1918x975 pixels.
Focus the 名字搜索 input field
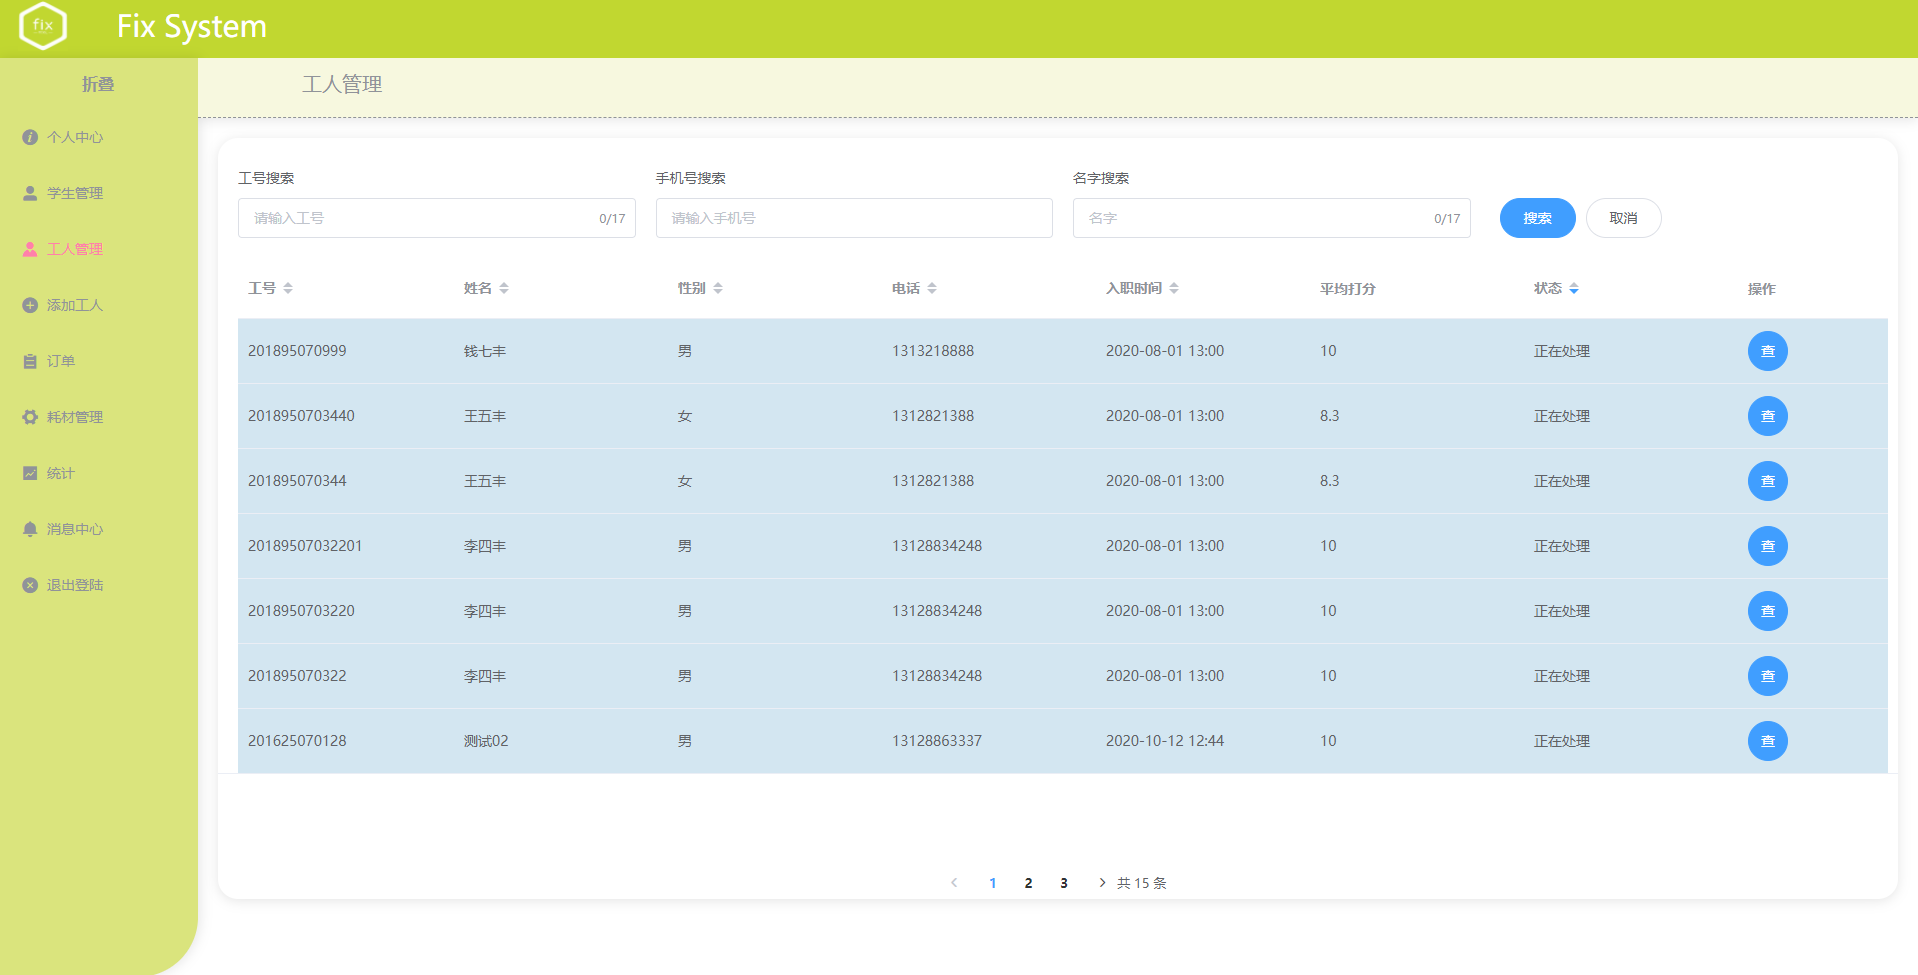click(x=1271, y=218)
